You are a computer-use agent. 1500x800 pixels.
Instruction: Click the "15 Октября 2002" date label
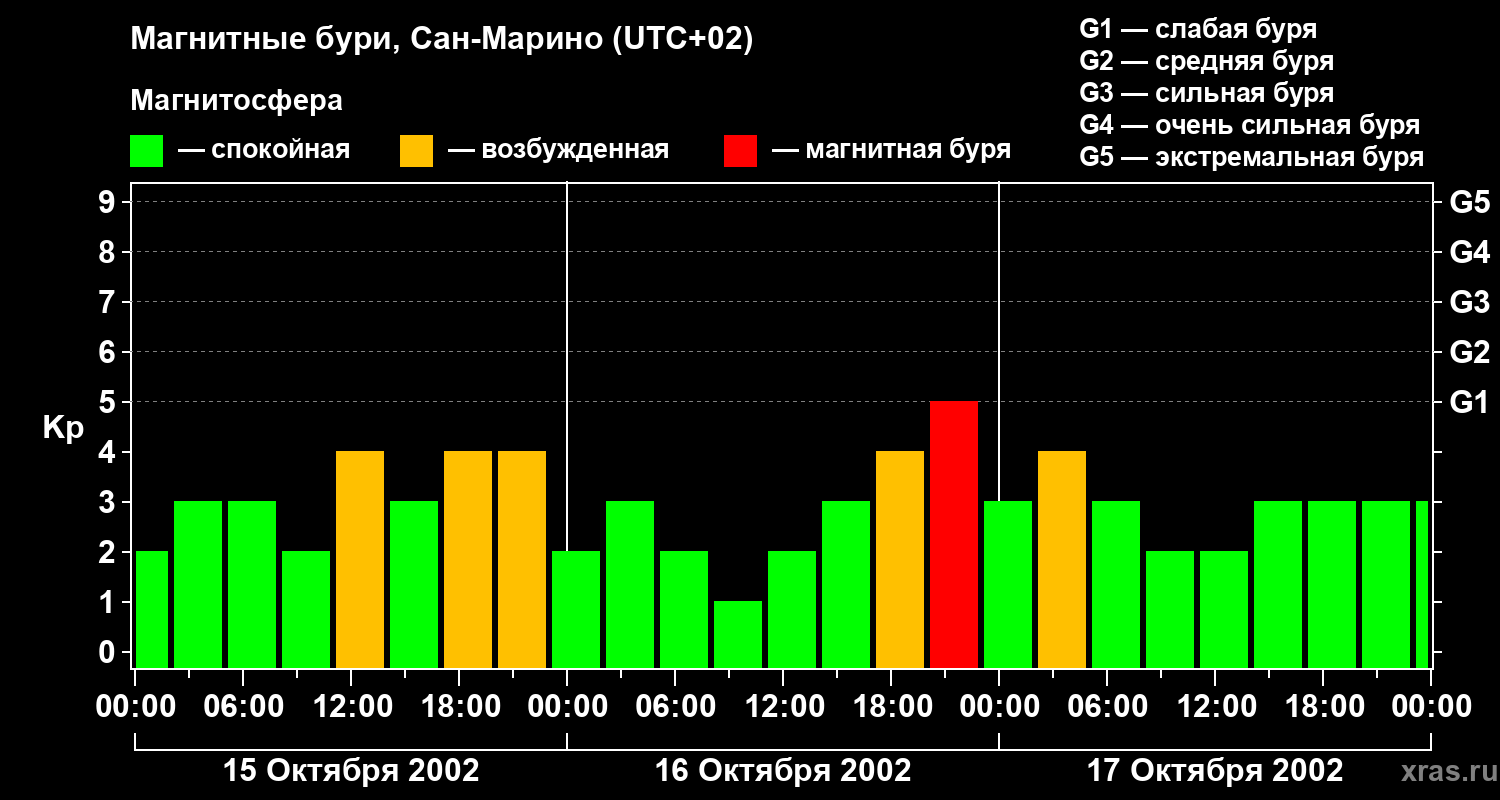click(x=351, y=771)
